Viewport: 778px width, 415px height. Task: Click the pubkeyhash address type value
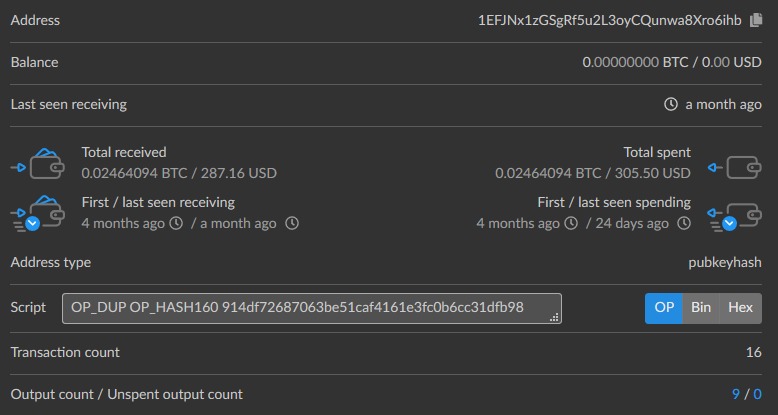click(x=725, y=263)
